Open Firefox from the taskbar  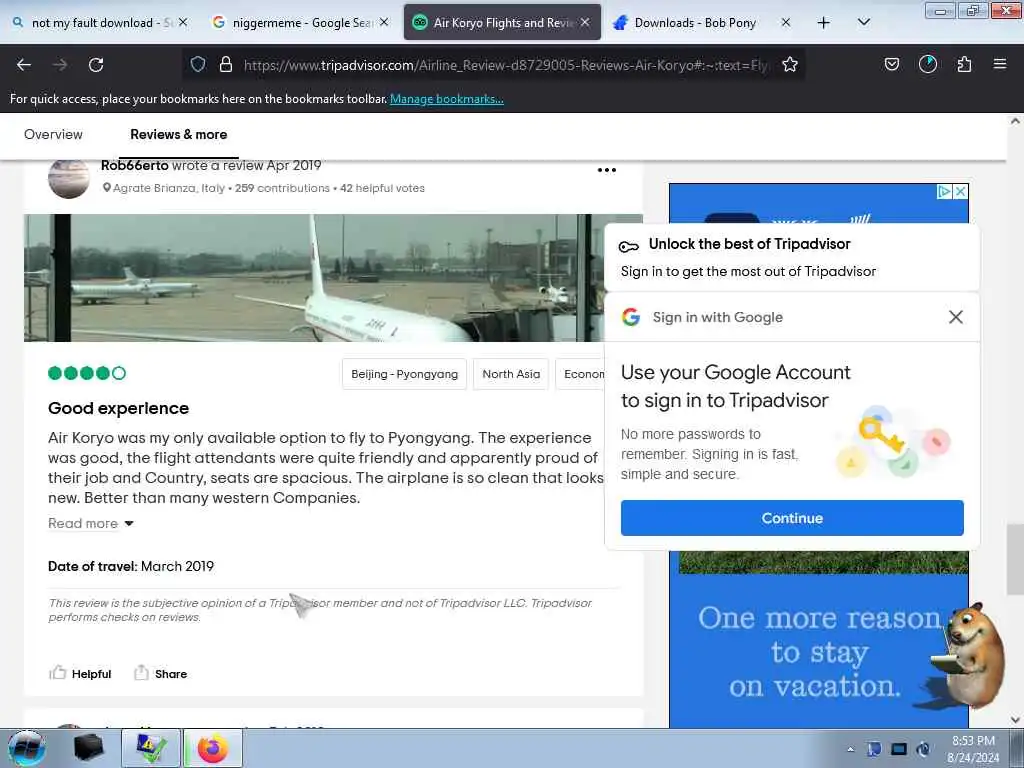214,748
